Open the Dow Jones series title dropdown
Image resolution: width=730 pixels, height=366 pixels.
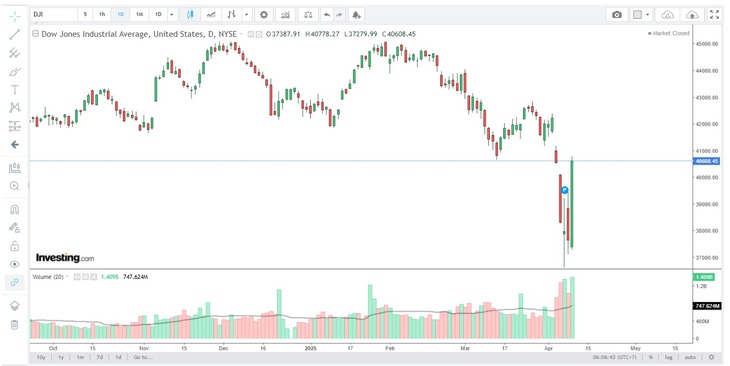click(x=241, y=34)
